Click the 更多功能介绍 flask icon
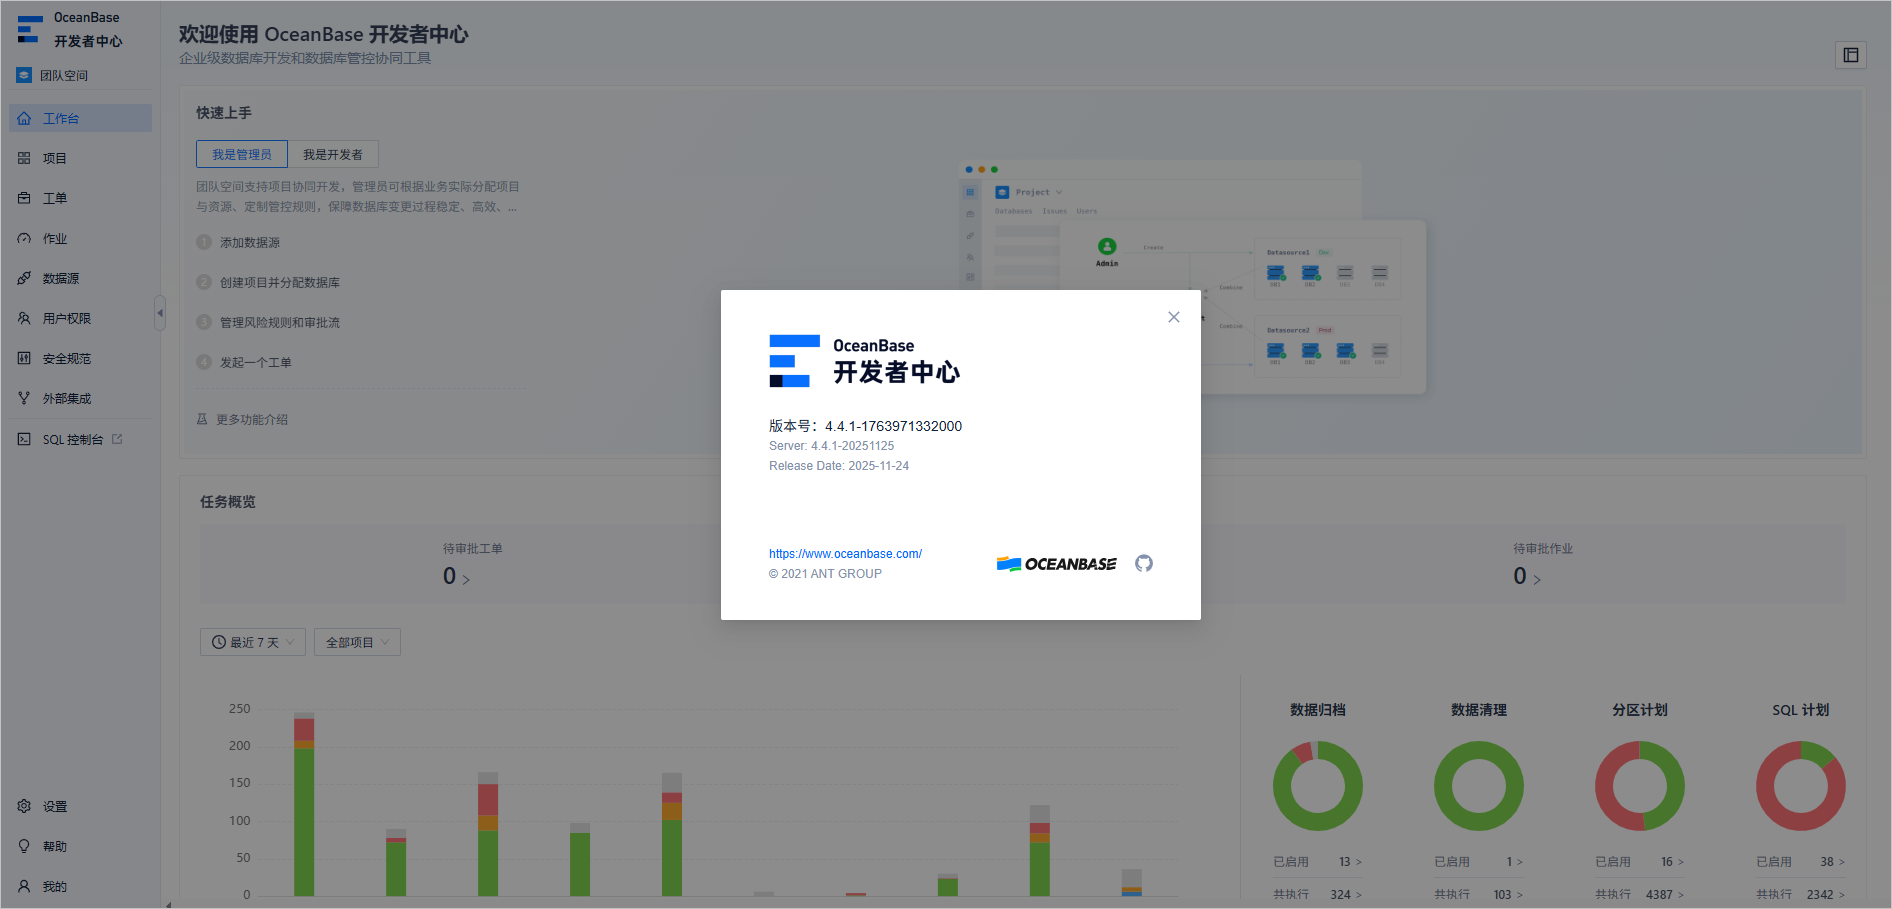This screenshot has height=909, width=1892. (202, 420)
